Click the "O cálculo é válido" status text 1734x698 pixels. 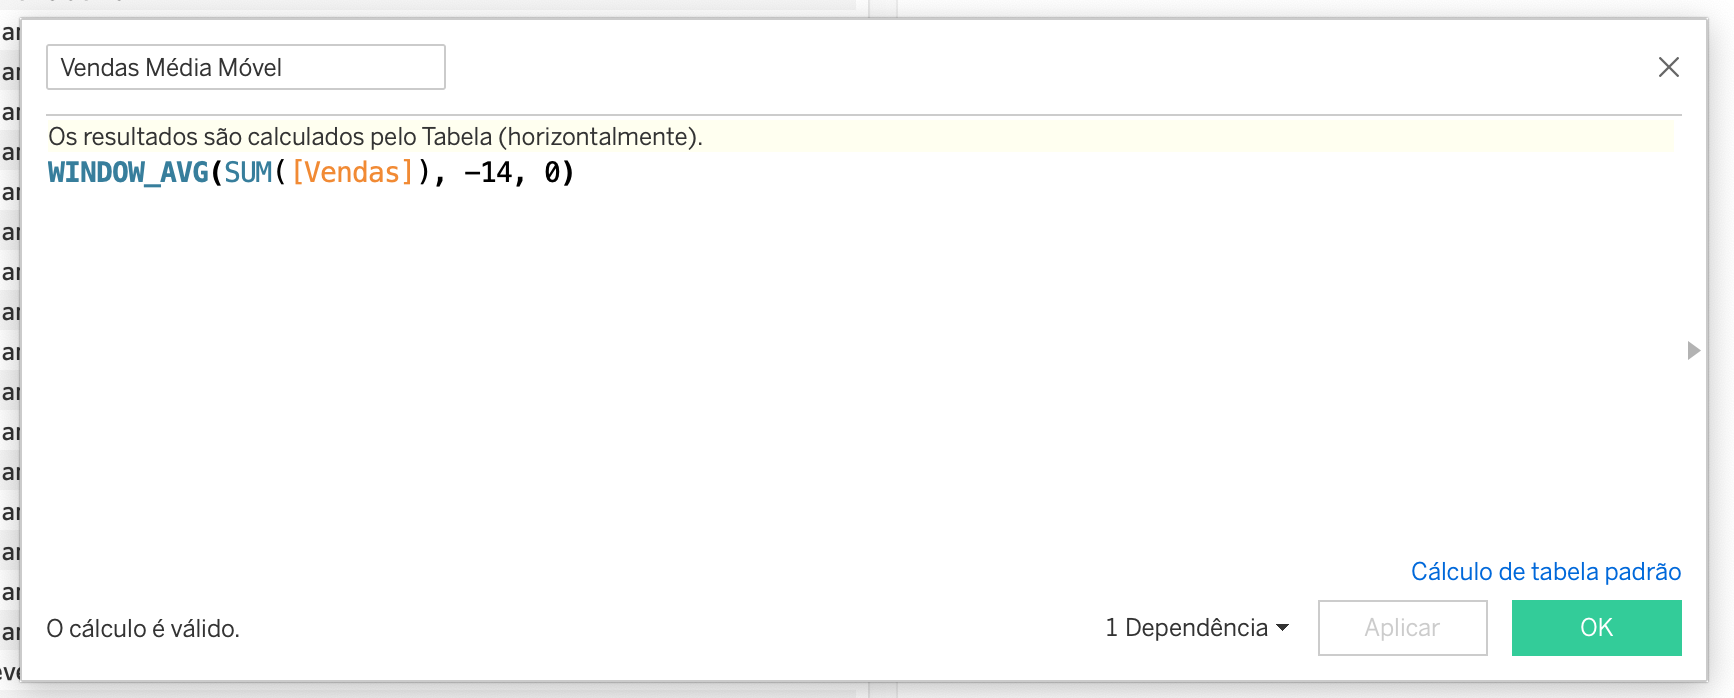click(x=142, y=628)
